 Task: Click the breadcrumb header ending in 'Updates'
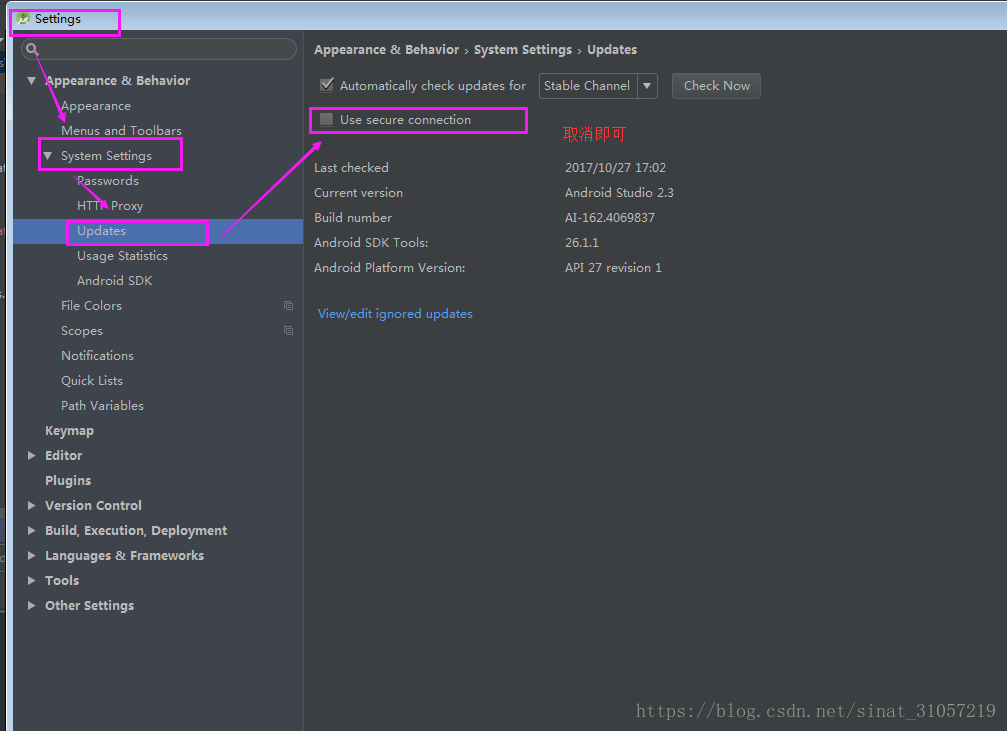[x=475, y=49]
